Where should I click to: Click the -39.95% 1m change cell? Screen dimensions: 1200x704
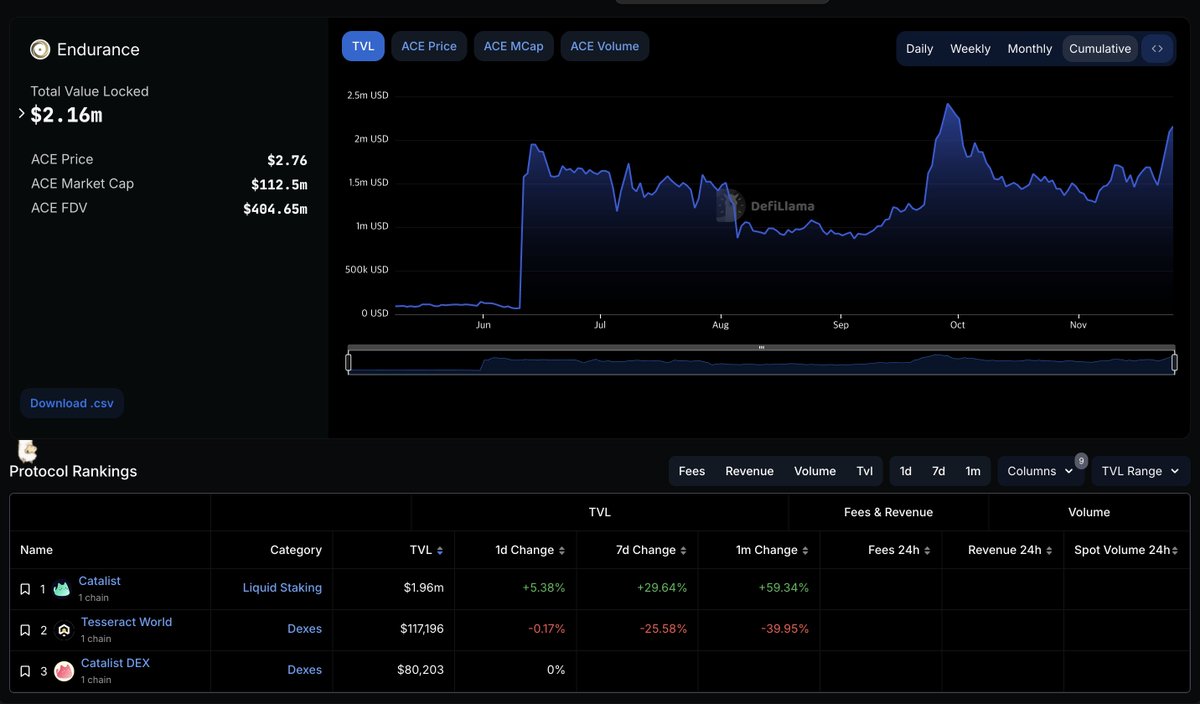click(x=783, y=629)
